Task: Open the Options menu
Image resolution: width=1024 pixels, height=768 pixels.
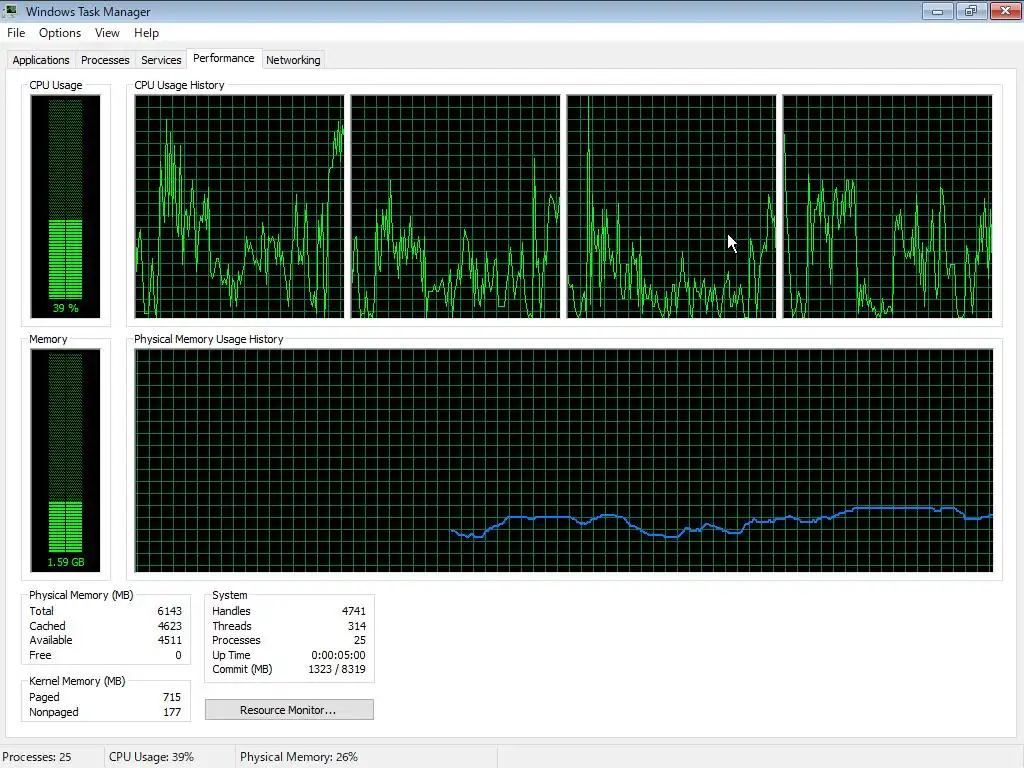Action: [59, 33]
